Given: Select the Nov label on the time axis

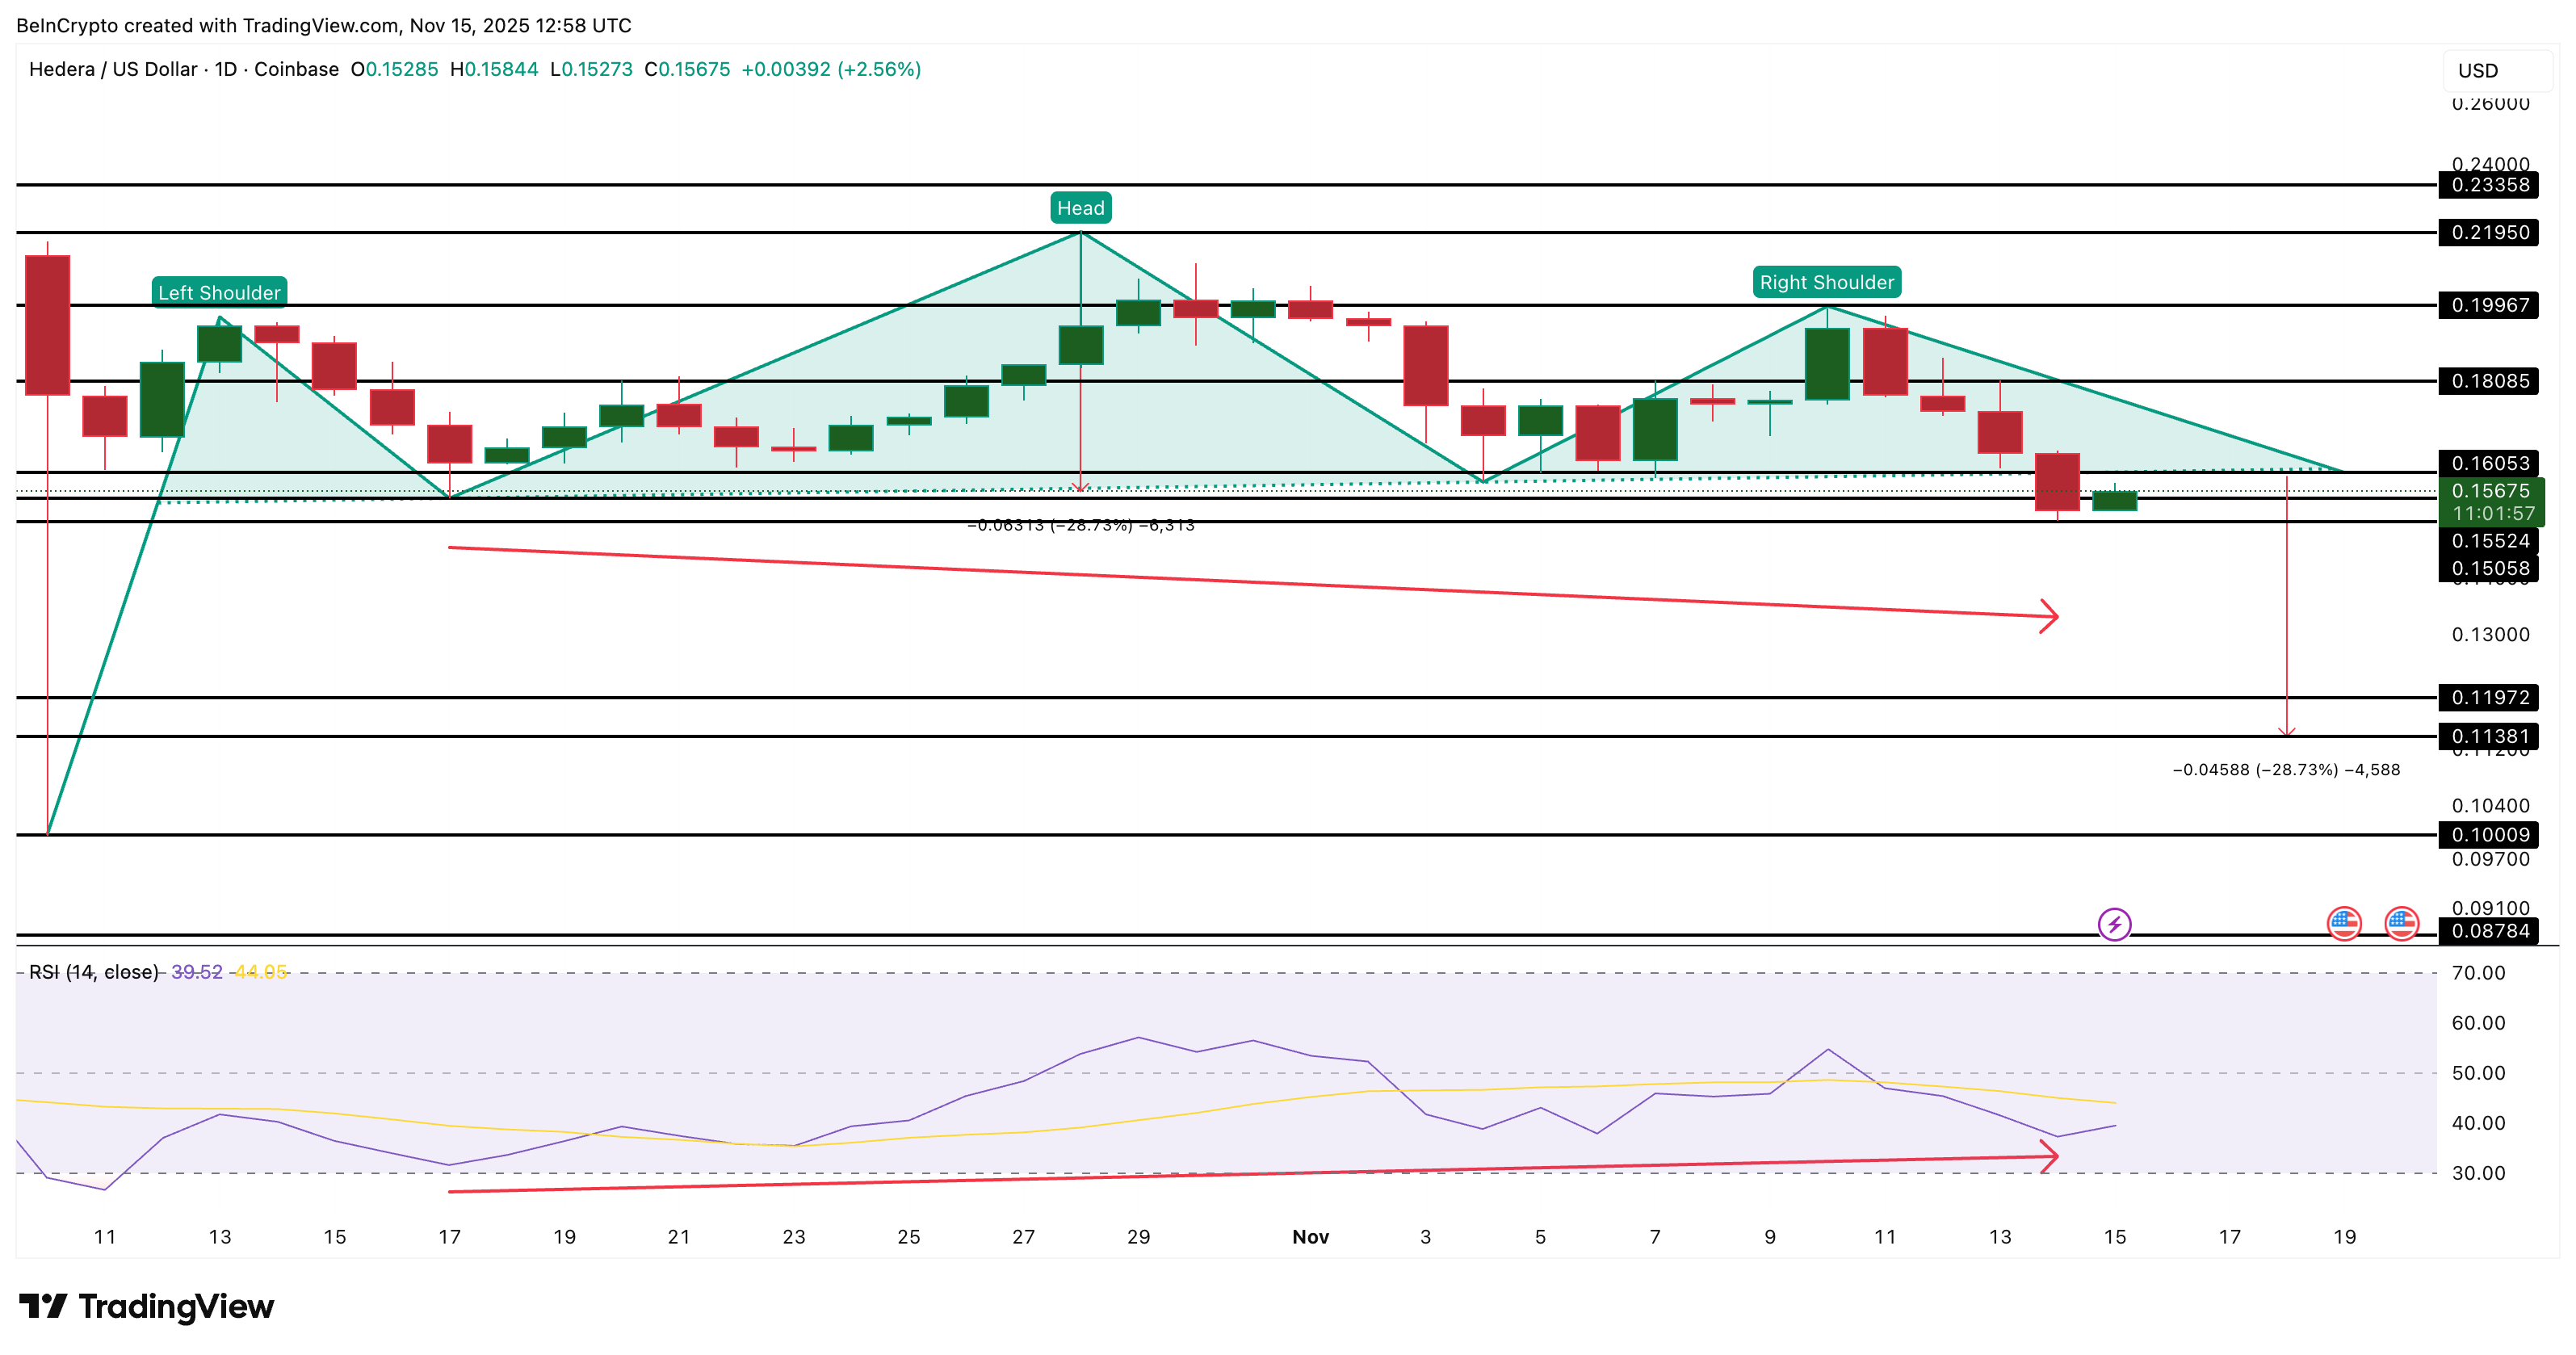Looking at the screenshot, I should tap(1309, 1237).
